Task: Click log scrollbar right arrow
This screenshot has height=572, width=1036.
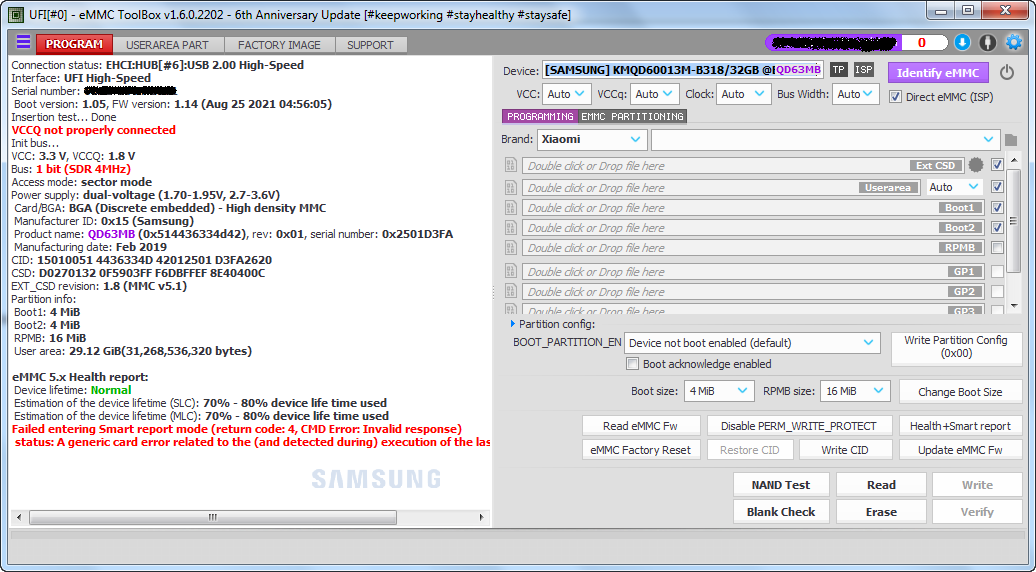Action: [482, 517]
